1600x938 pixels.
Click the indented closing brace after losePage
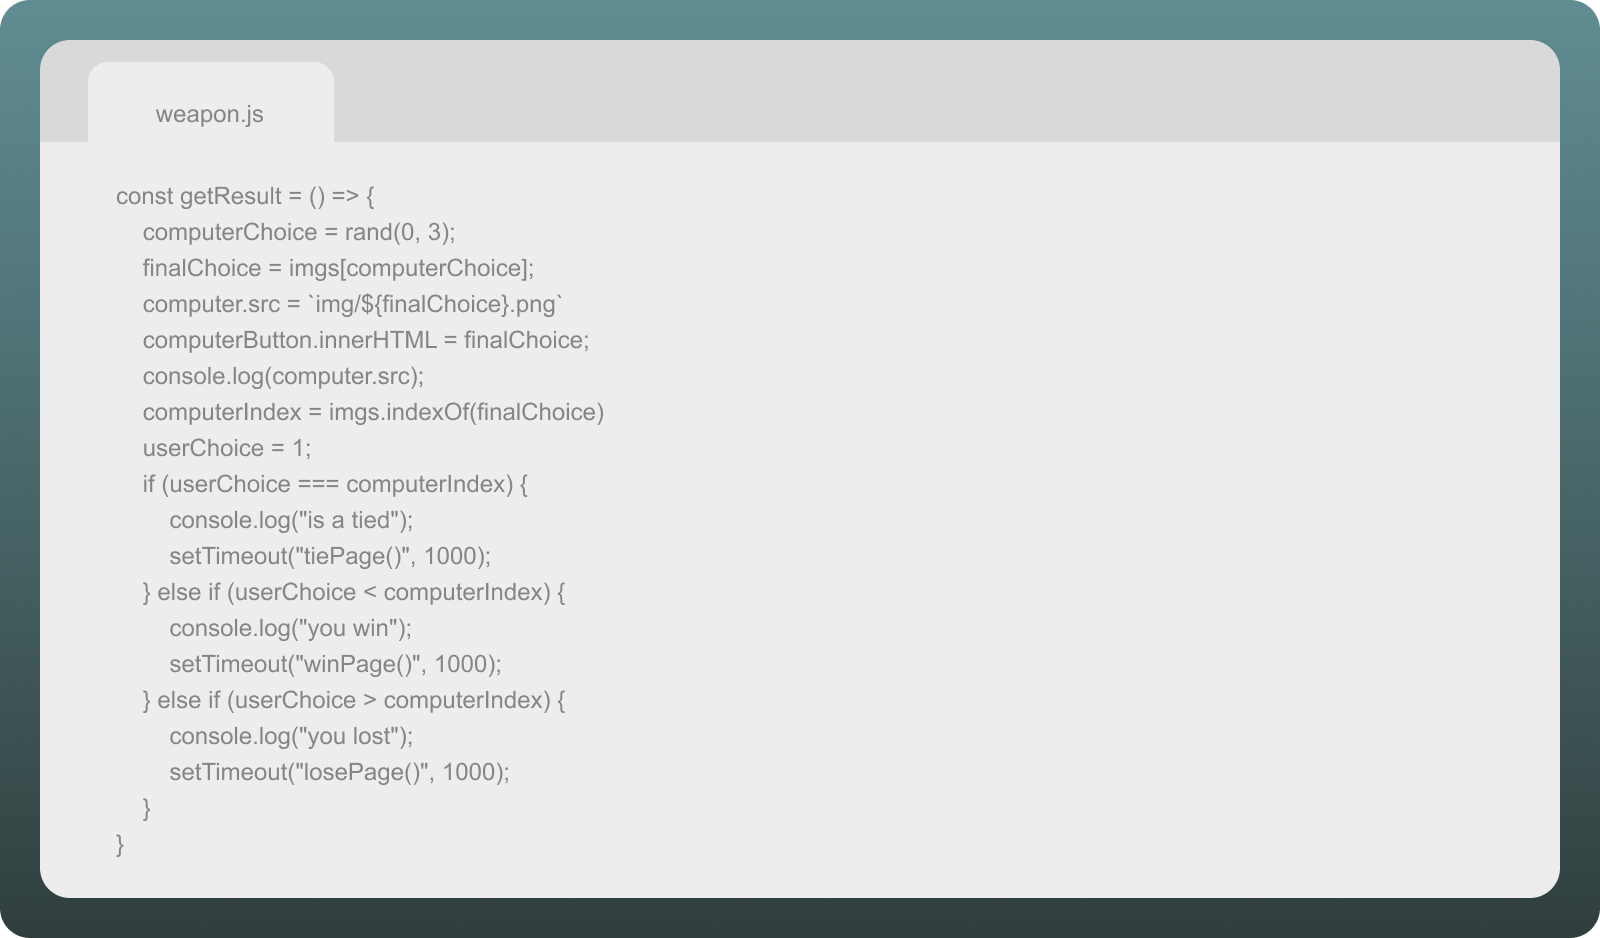pyautogui.click(x=147, y=808)
